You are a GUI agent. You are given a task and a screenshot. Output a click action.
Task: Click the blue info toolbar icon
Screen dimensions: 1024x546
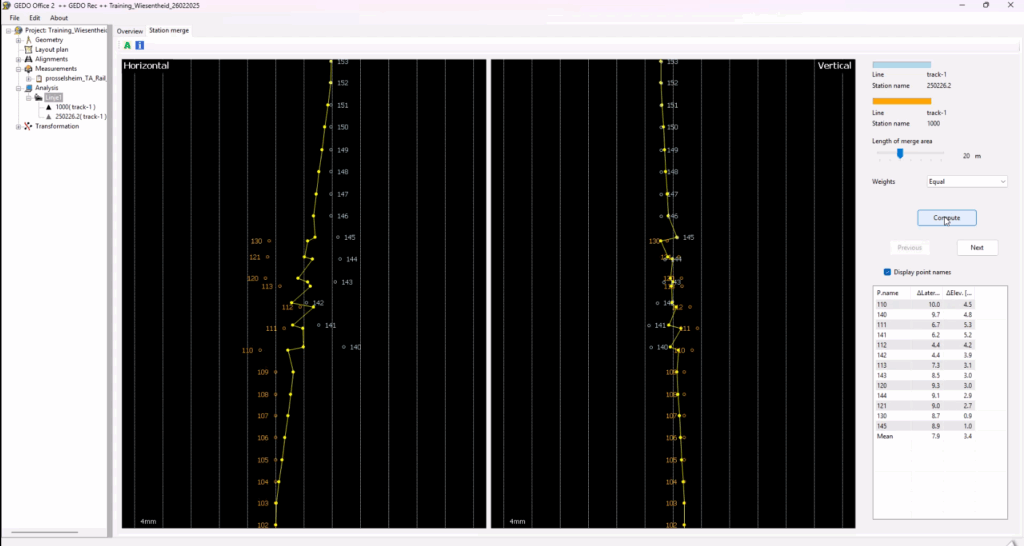139,45
